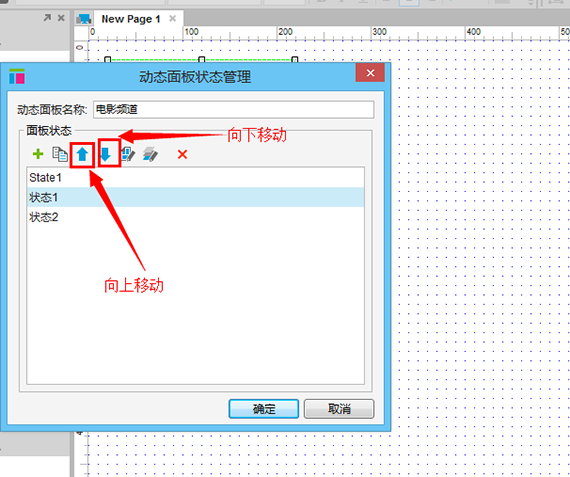Image resolution: width=570 pixels, height=477 pixels.
Task: Close the dynamic panel state manager dialog
Action: coord(370,73)
